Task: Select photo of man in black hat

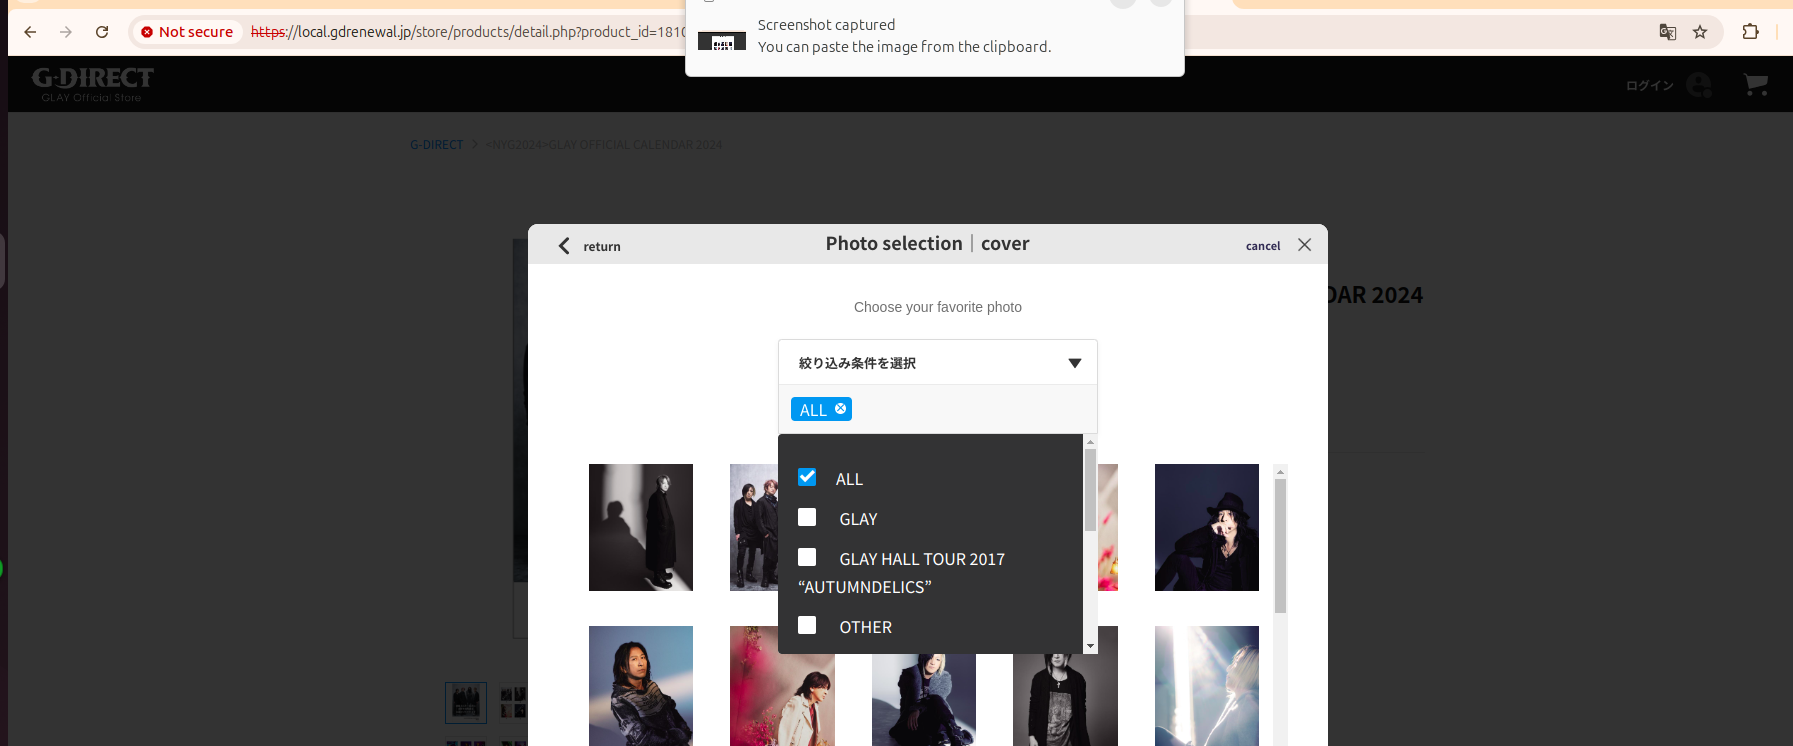Action: [1207, 527]
